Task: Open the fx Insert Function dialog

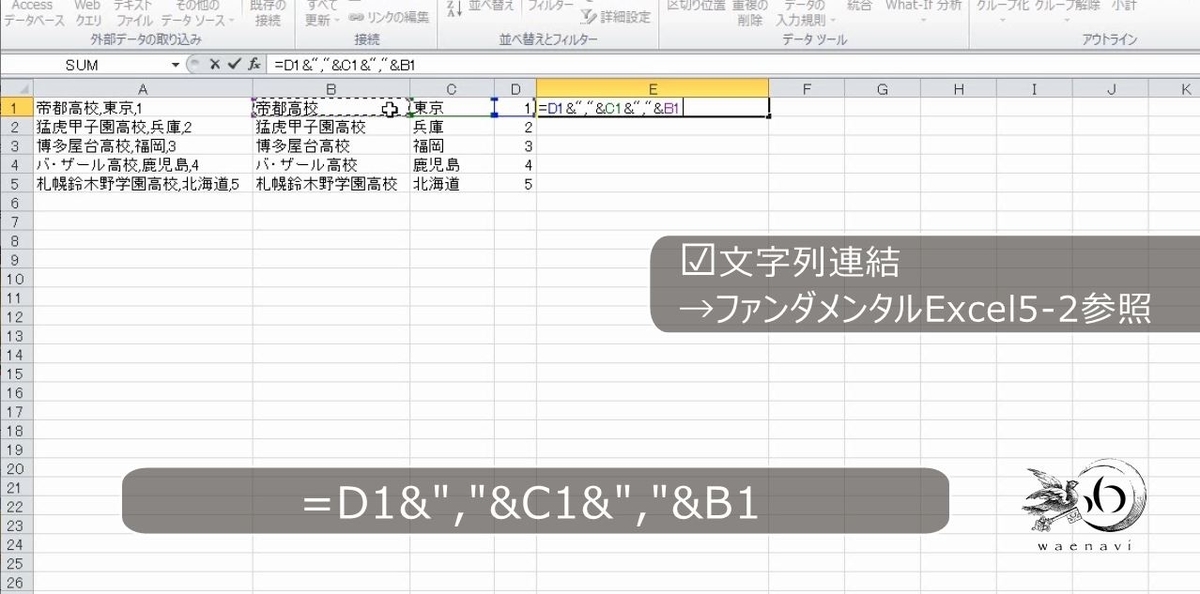Action: (253, 64)
